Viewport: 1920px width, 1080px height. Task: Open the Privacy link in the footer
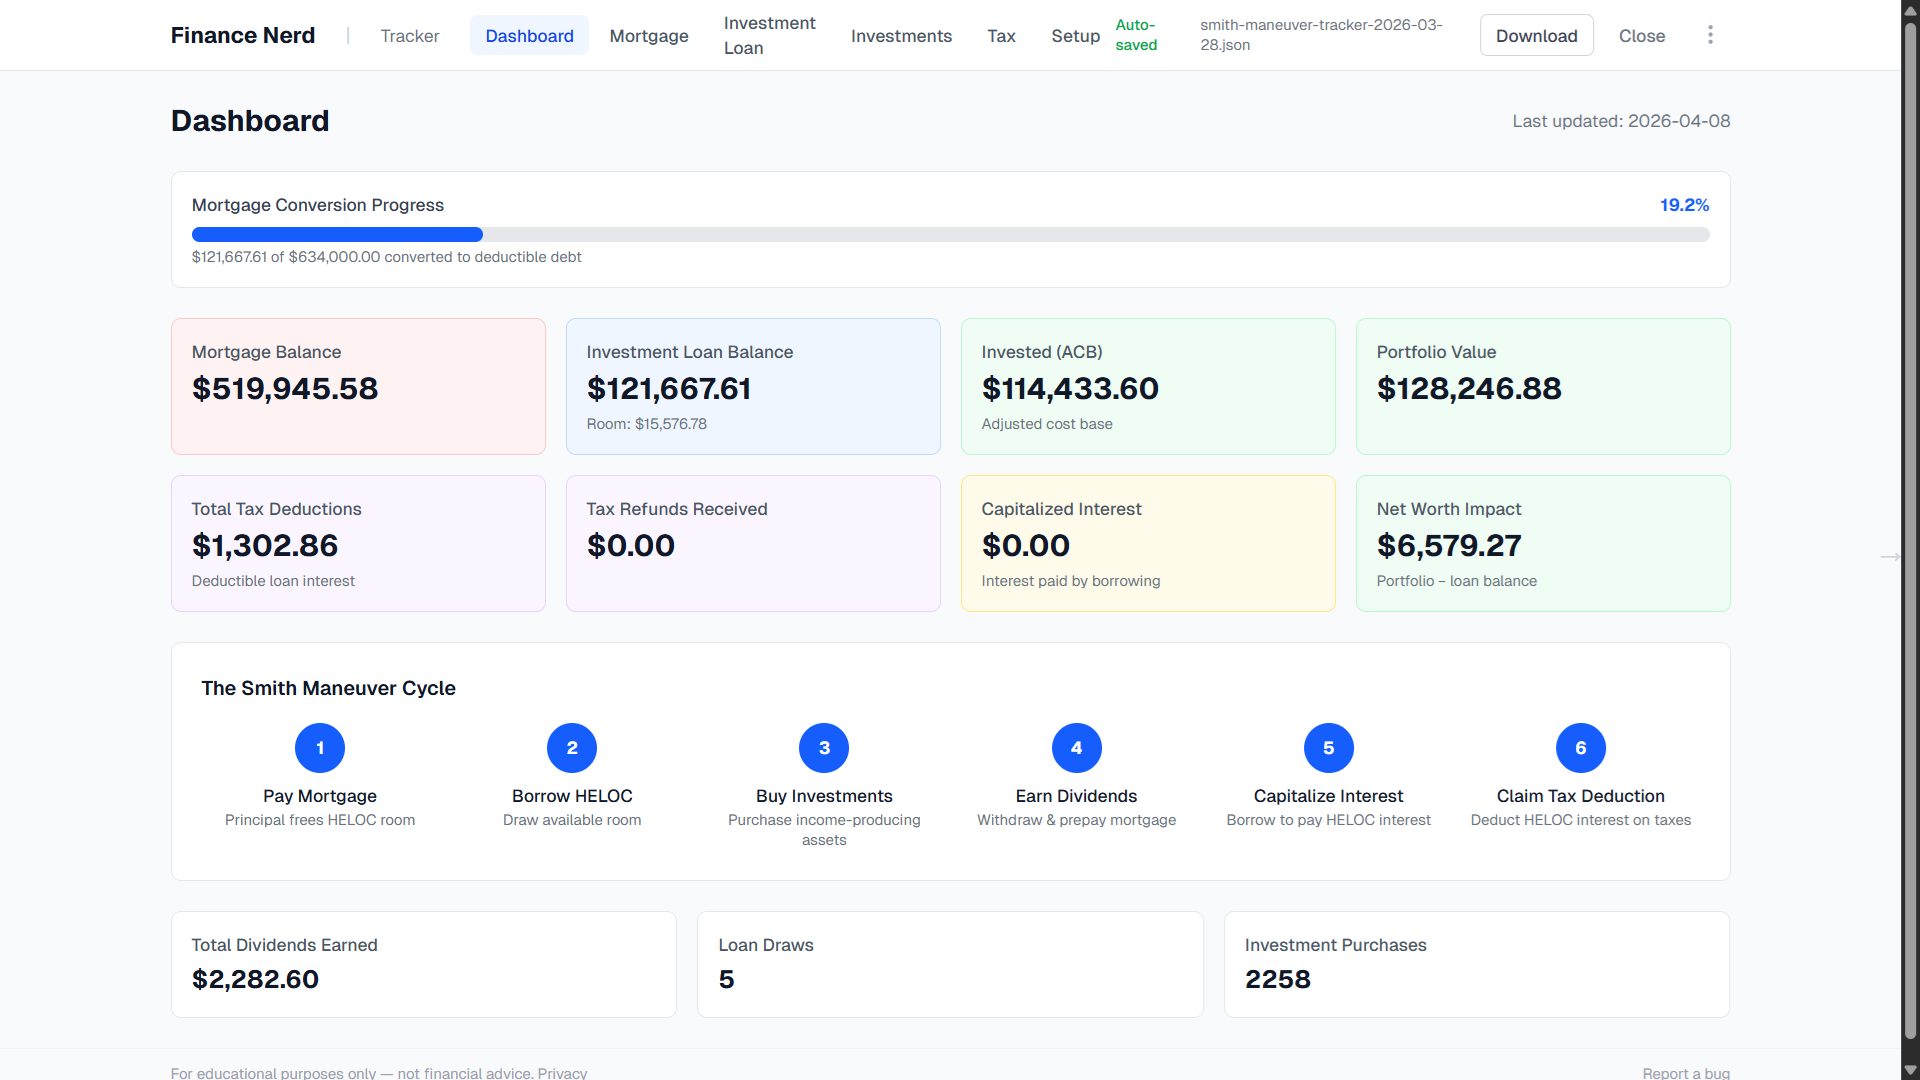[x=562, y=1072]
